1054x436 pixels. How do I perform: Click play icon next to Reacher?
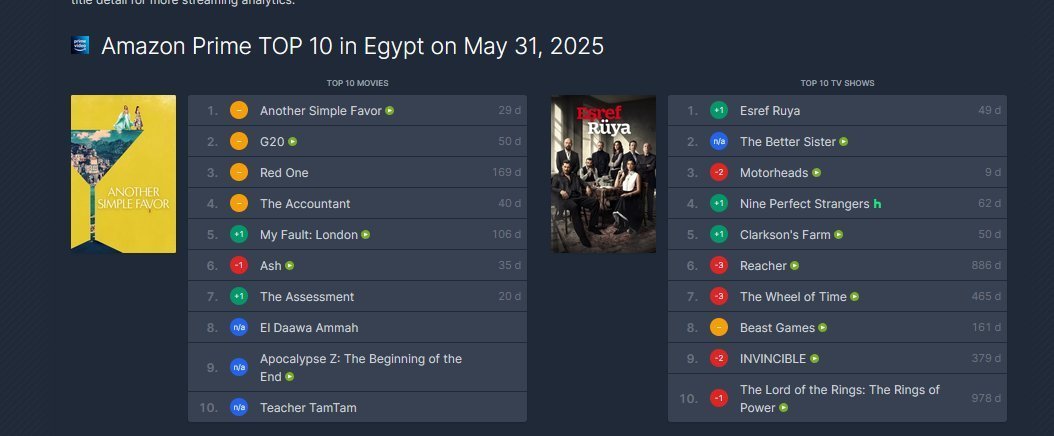coord(795,266)
